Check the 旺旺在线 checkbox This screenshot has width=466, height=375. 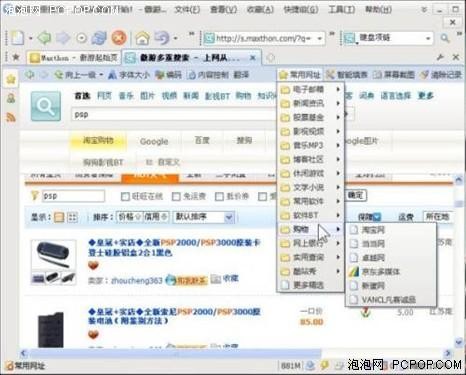[x=125, y=196]
